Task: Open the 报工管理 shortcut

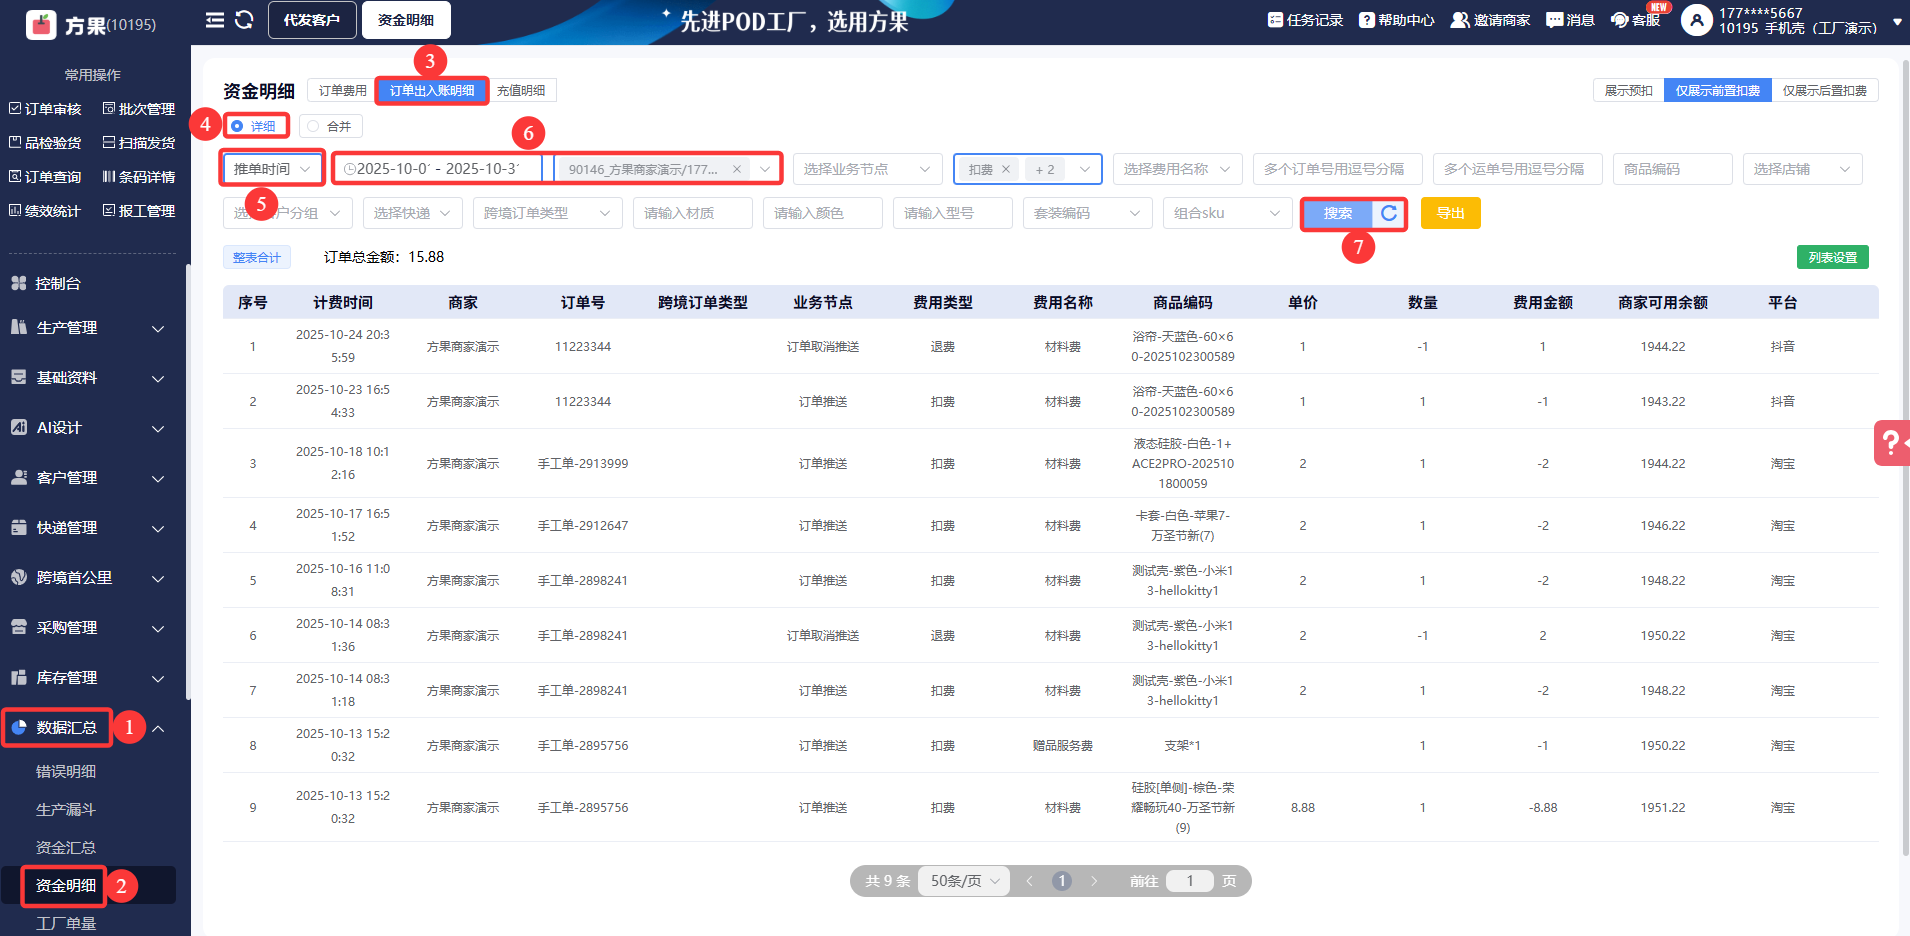Action: pos(139,211)
